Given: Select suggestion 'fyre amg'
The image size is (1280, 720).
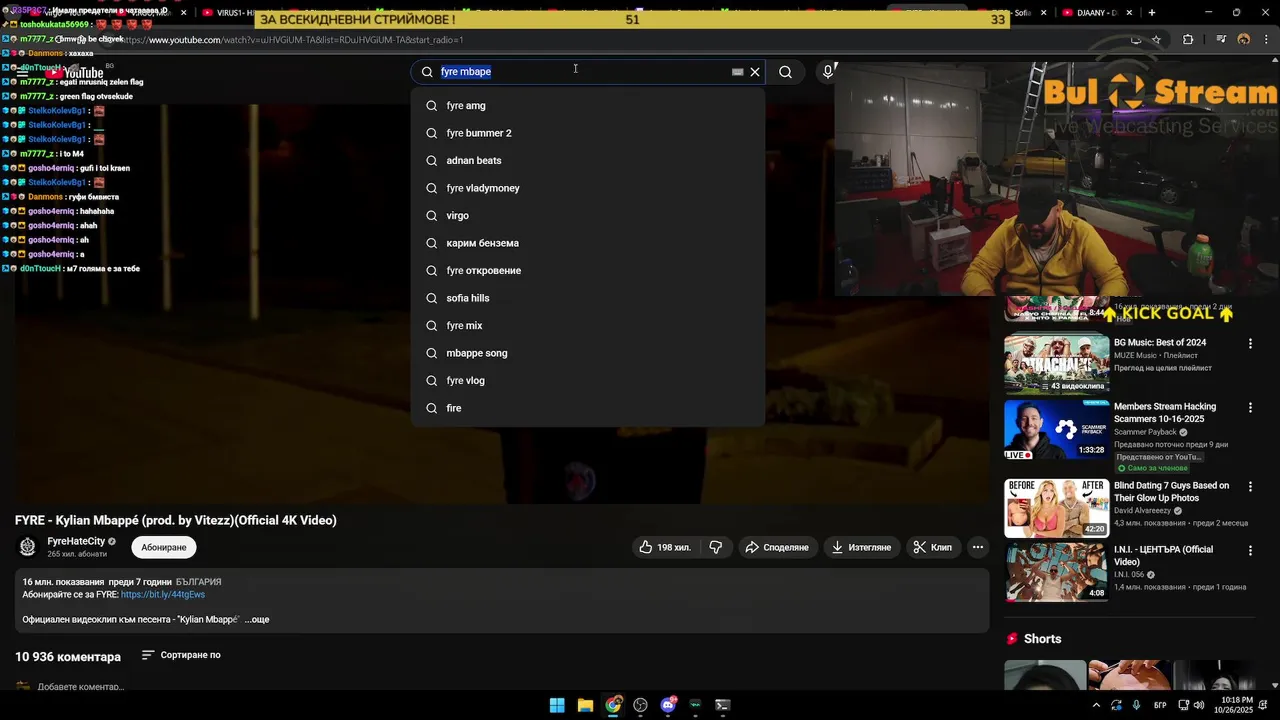Looking at the screenshot, I should tap(588, 105).
